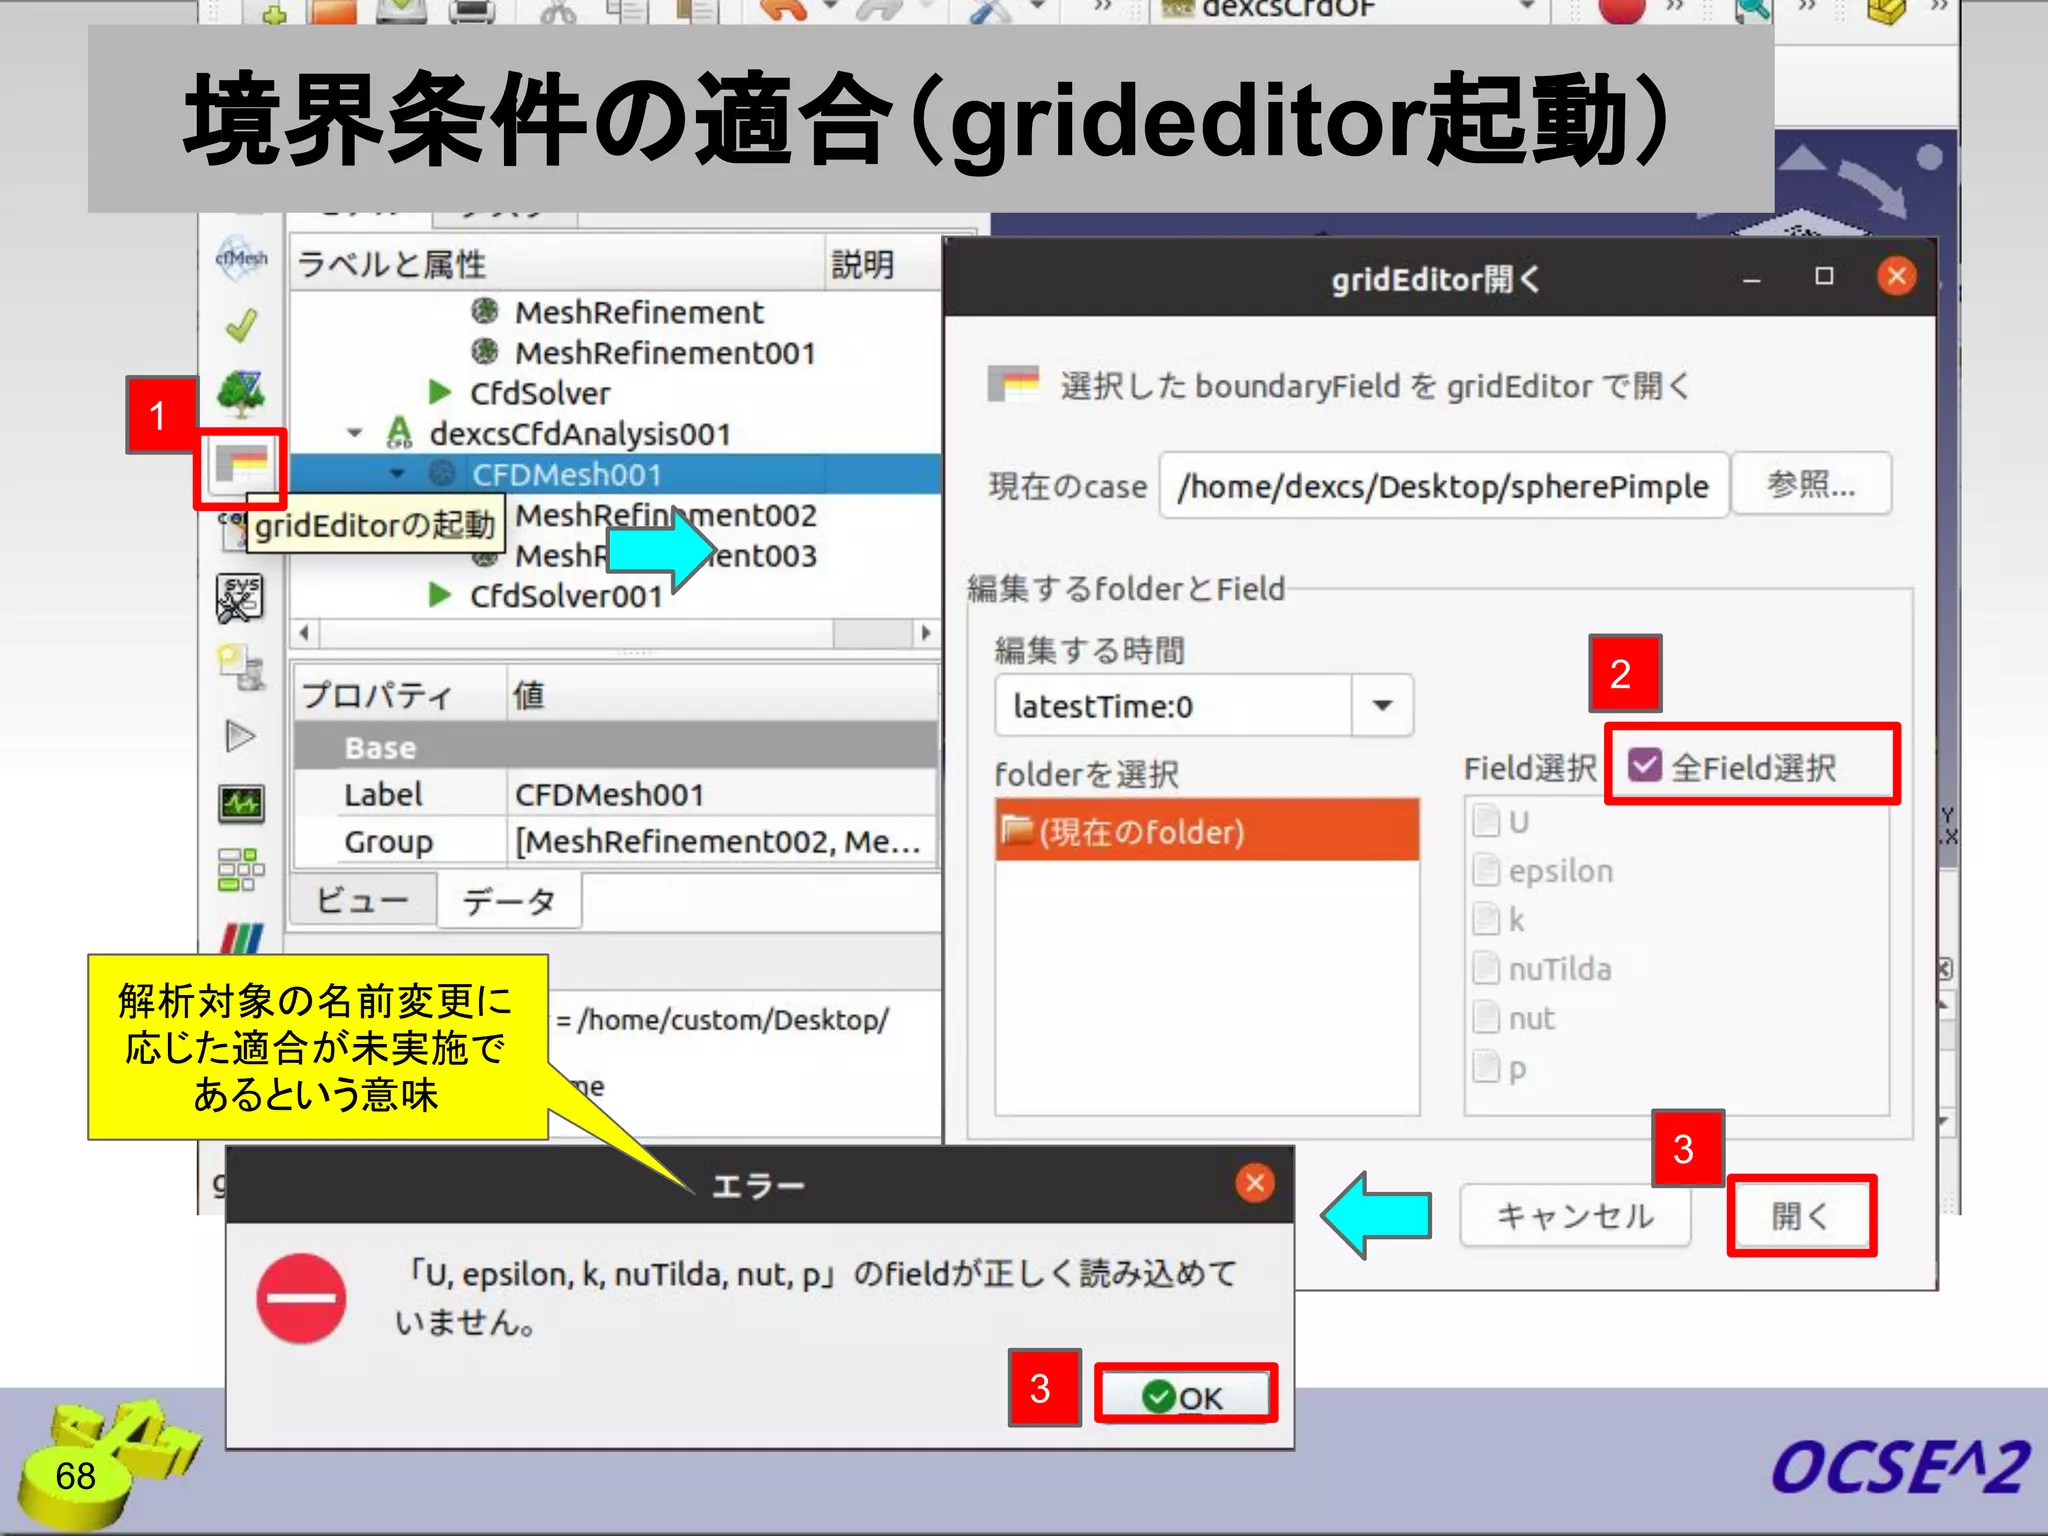This screenshot has width=2048, height=1536.
Task: Click the green-gray blocks grid icon
Action: point(241,869)
